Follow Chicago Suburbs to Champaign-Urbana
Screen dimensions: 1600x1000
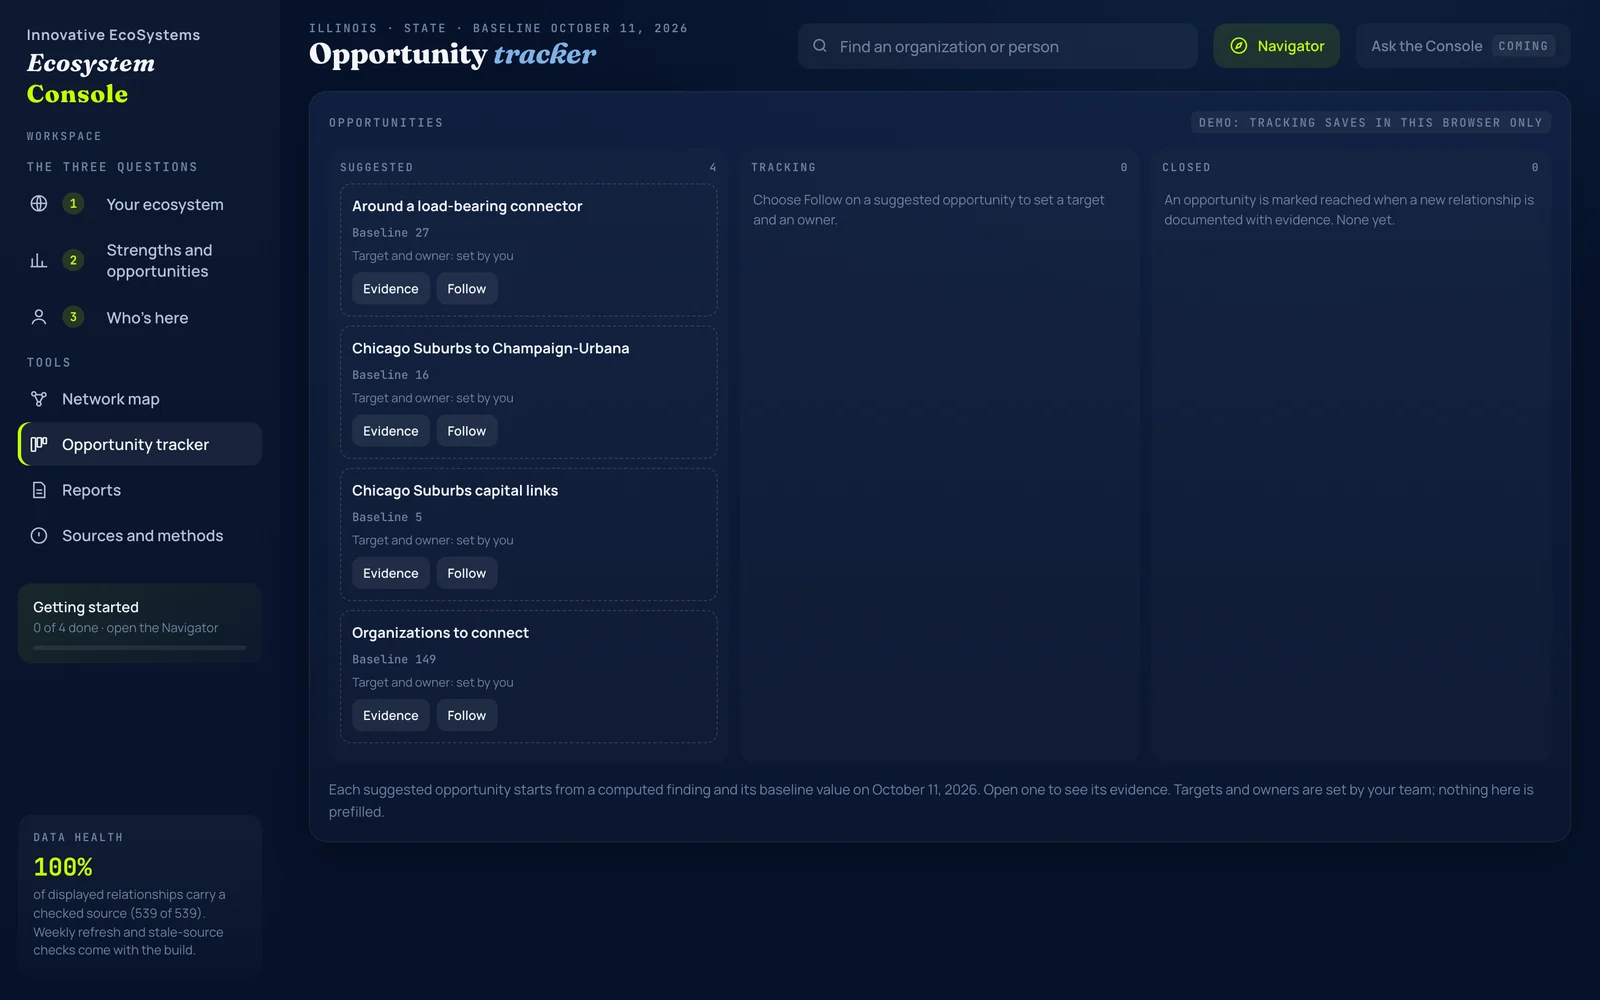pyautogui.click(x=467, y=431)
